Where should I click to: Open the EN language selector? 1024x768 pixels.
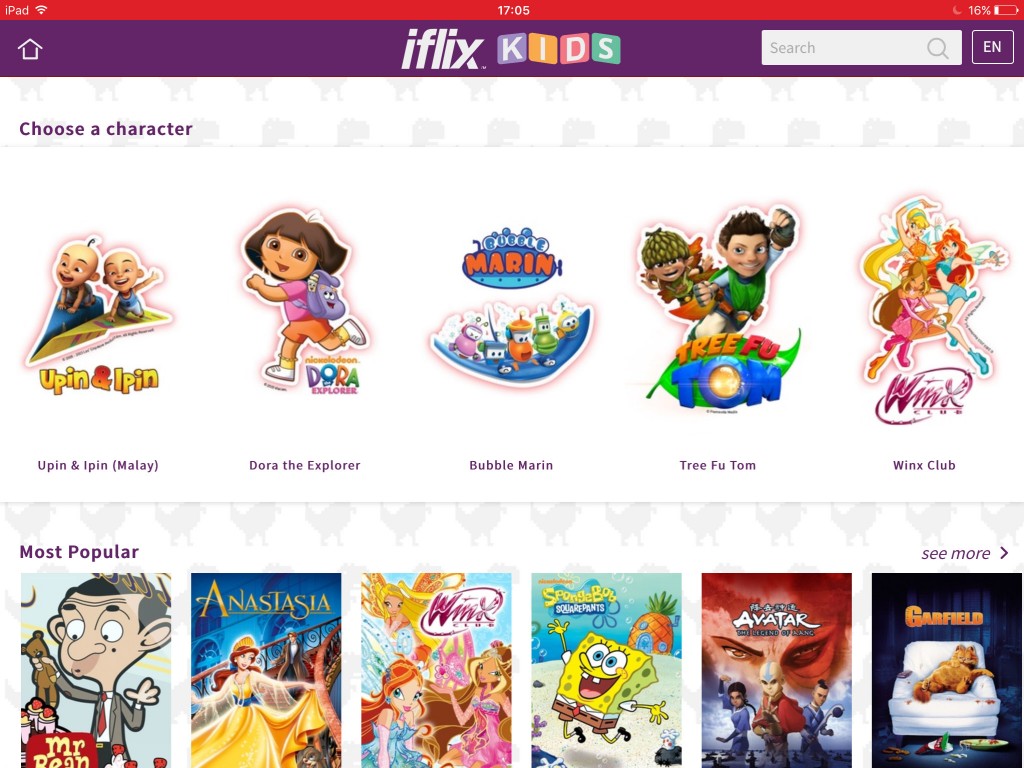coord(992,47)
